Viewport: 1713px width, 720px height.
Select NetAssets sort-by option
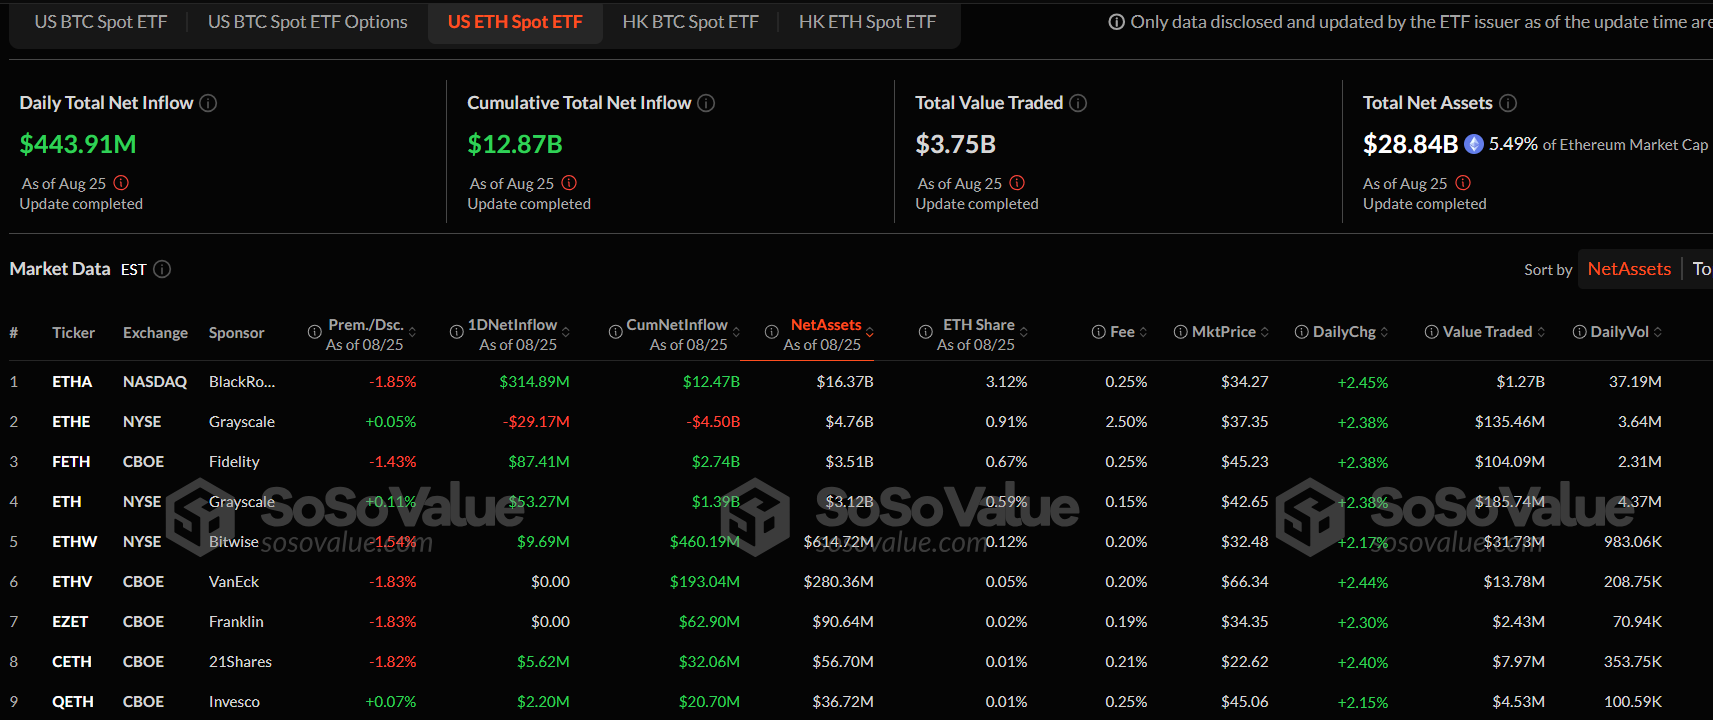(1629, 269)
